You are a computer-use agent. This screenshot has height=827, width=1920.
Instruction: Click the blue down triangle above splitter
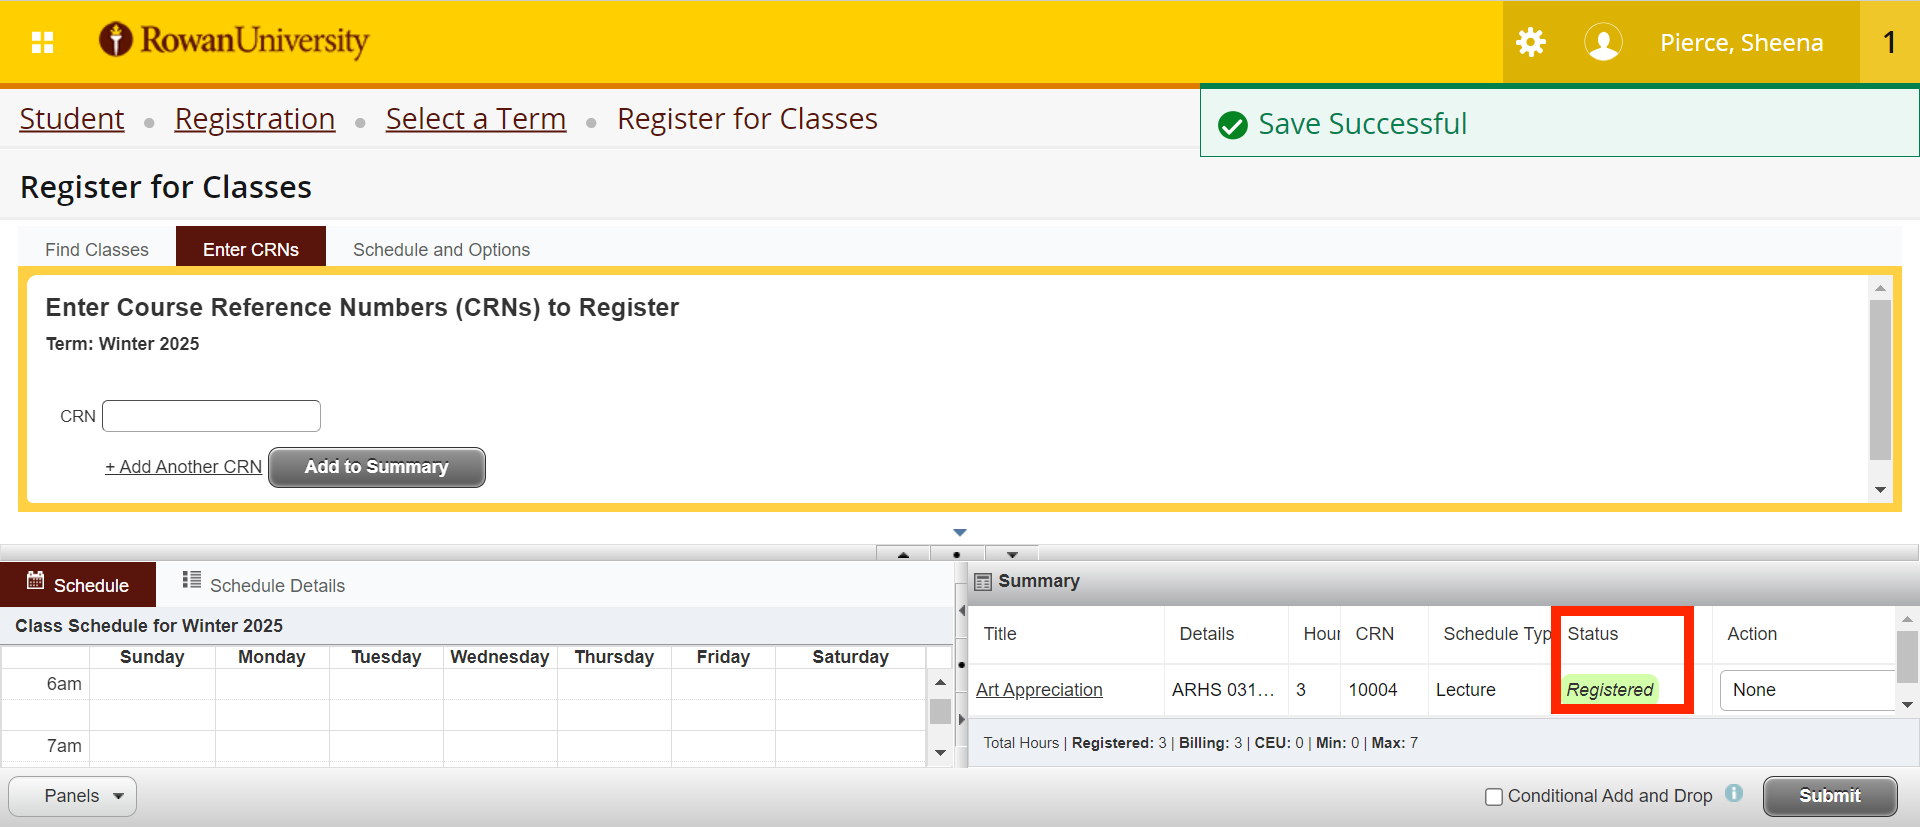[x=960, y=533]
